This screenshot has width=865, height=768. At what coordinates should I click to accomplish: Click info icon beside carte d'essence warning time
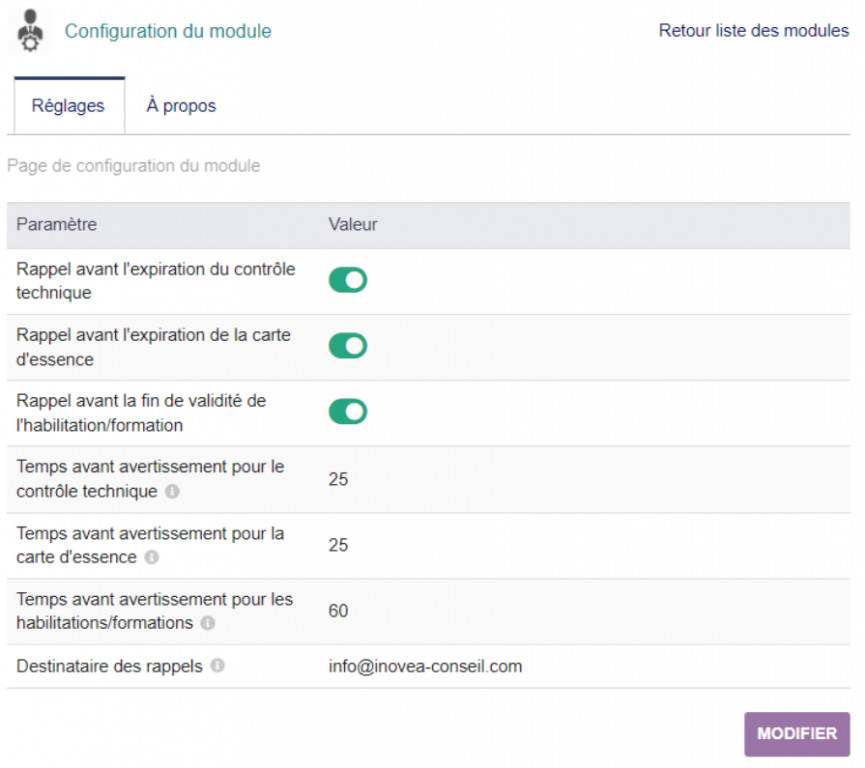[x=151, y=558]
